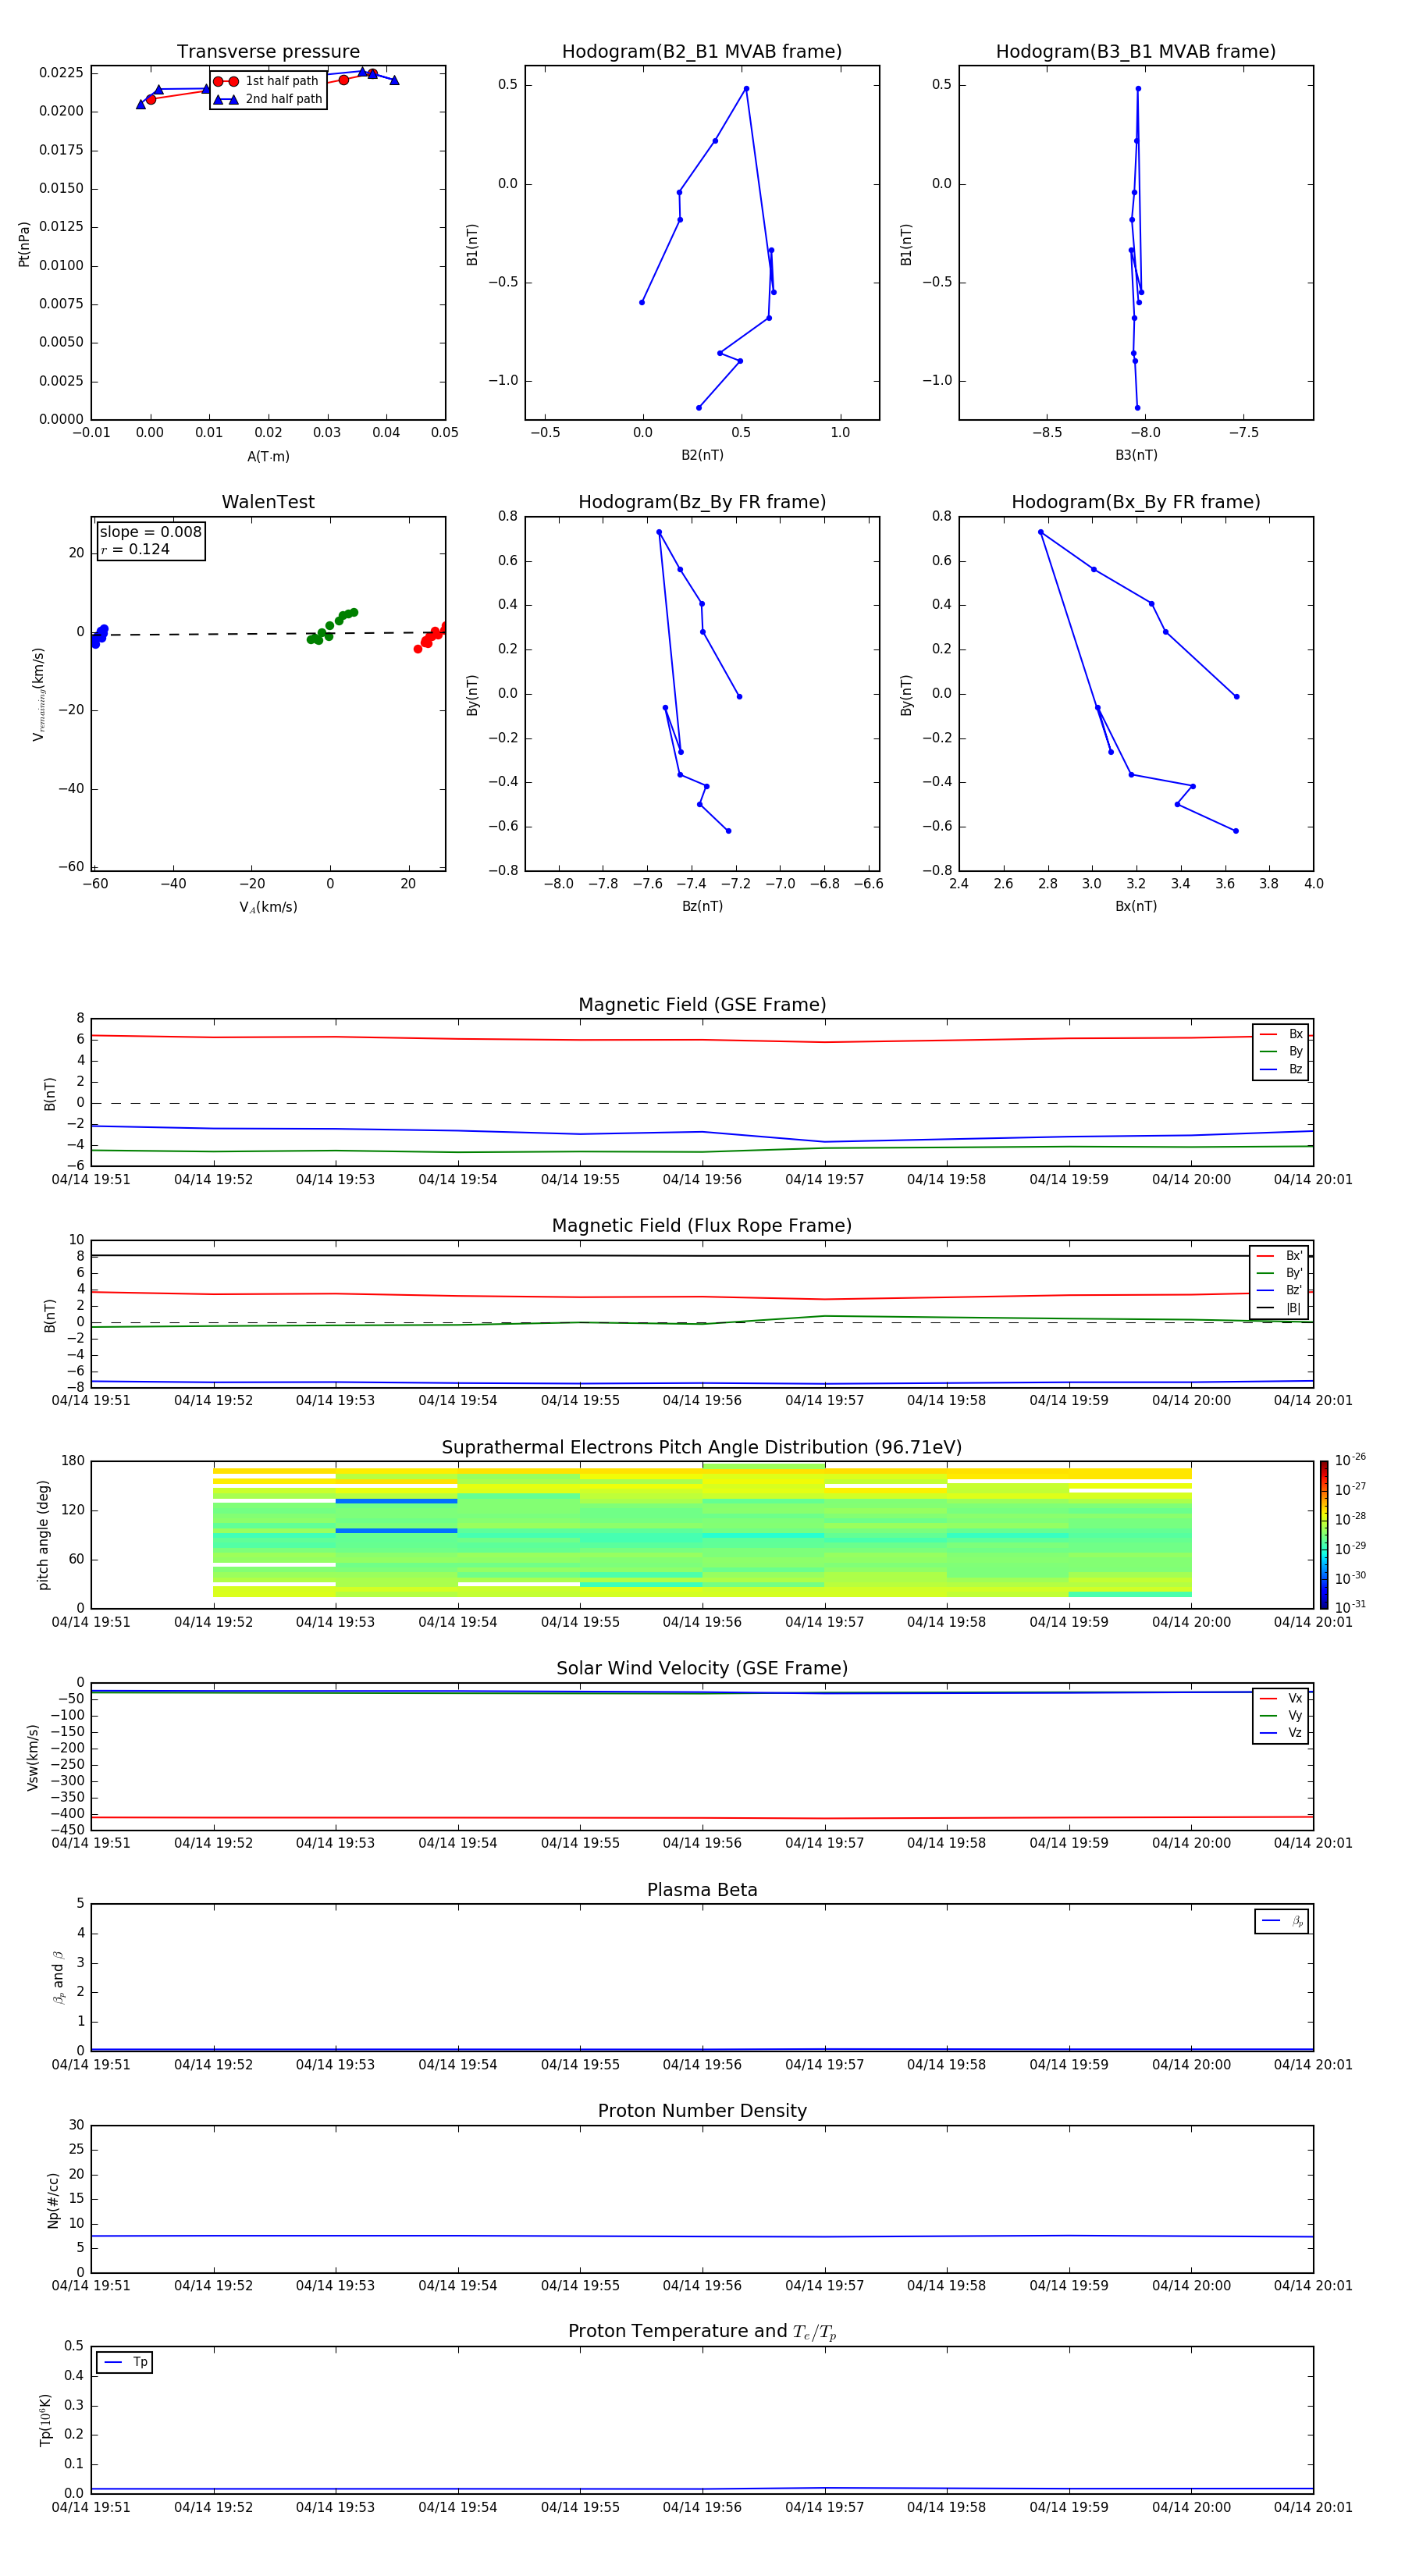Click the "Plasma Beta" title
The width and height of the screenshot is (1405, 2576).
(702, 1890)
